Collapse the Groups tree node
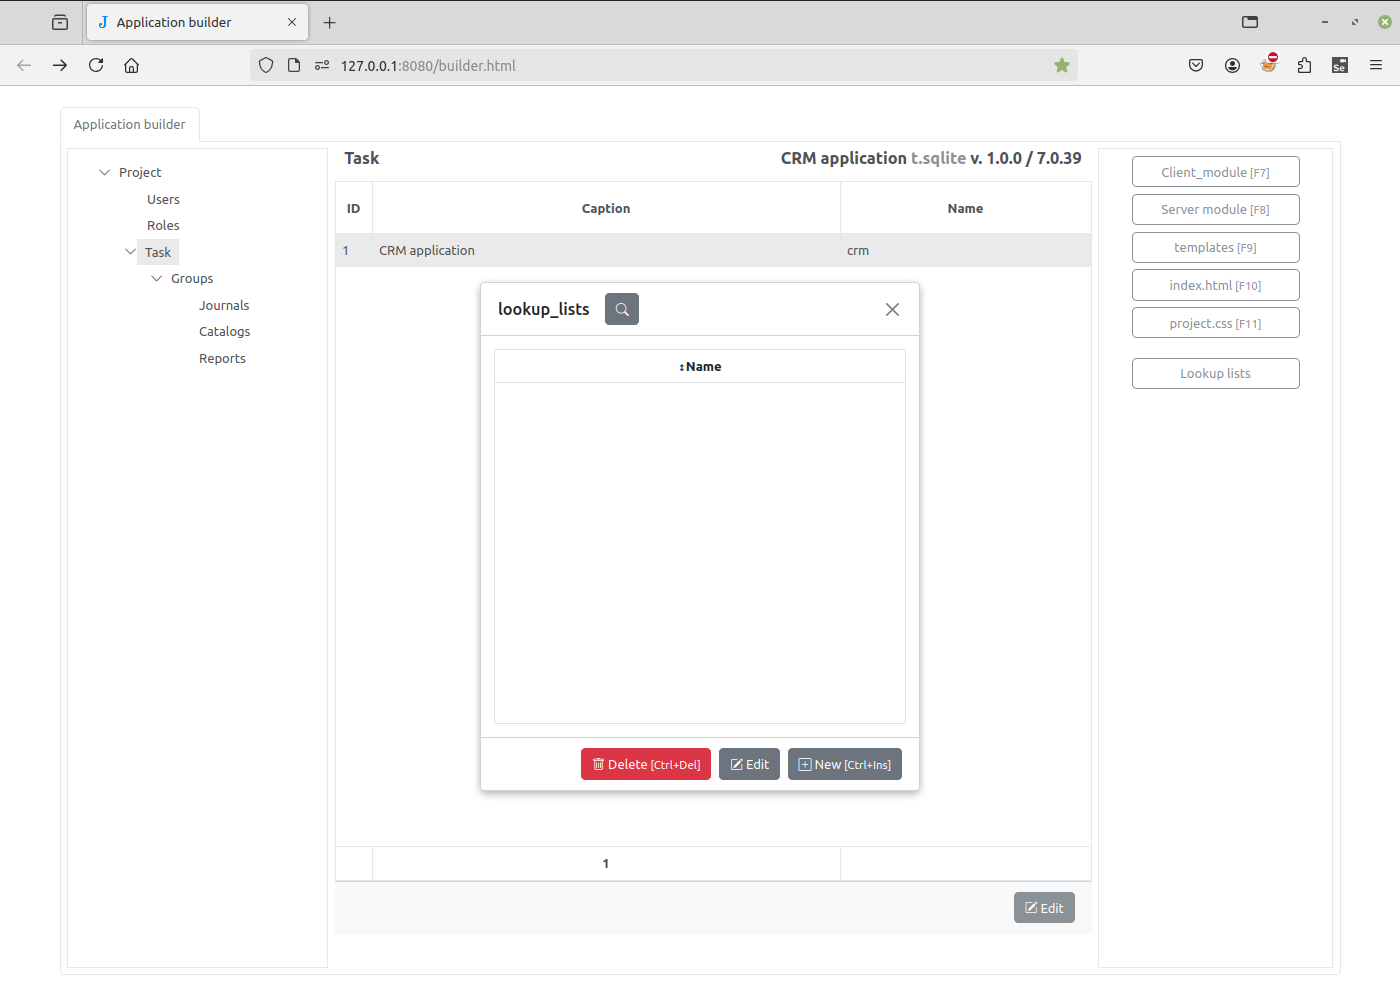This screenshot has height=987, width=1400. coord(157,279)
